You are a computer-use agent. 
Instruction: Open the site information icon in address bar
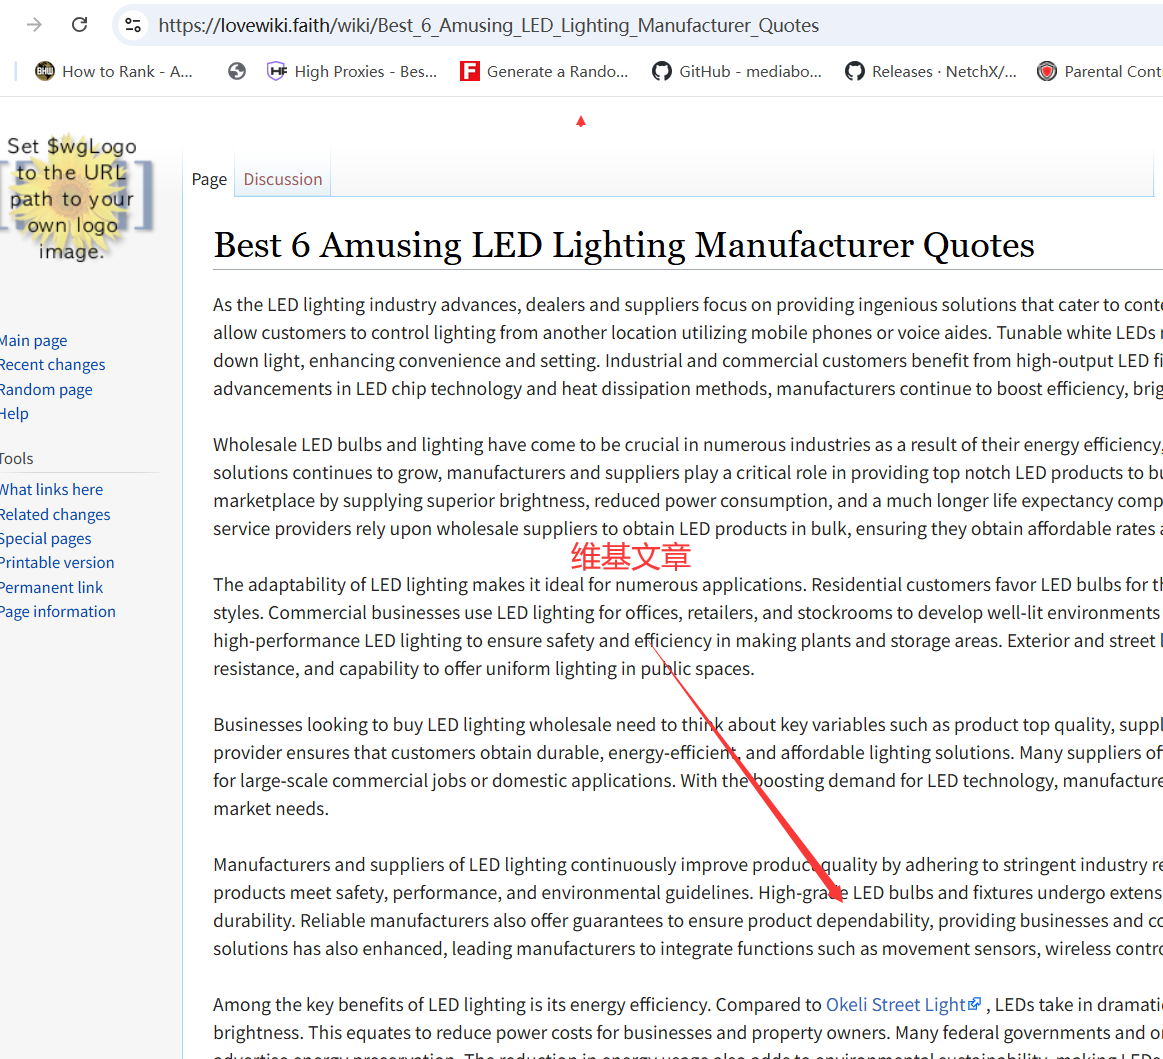[x=133, y=25]
